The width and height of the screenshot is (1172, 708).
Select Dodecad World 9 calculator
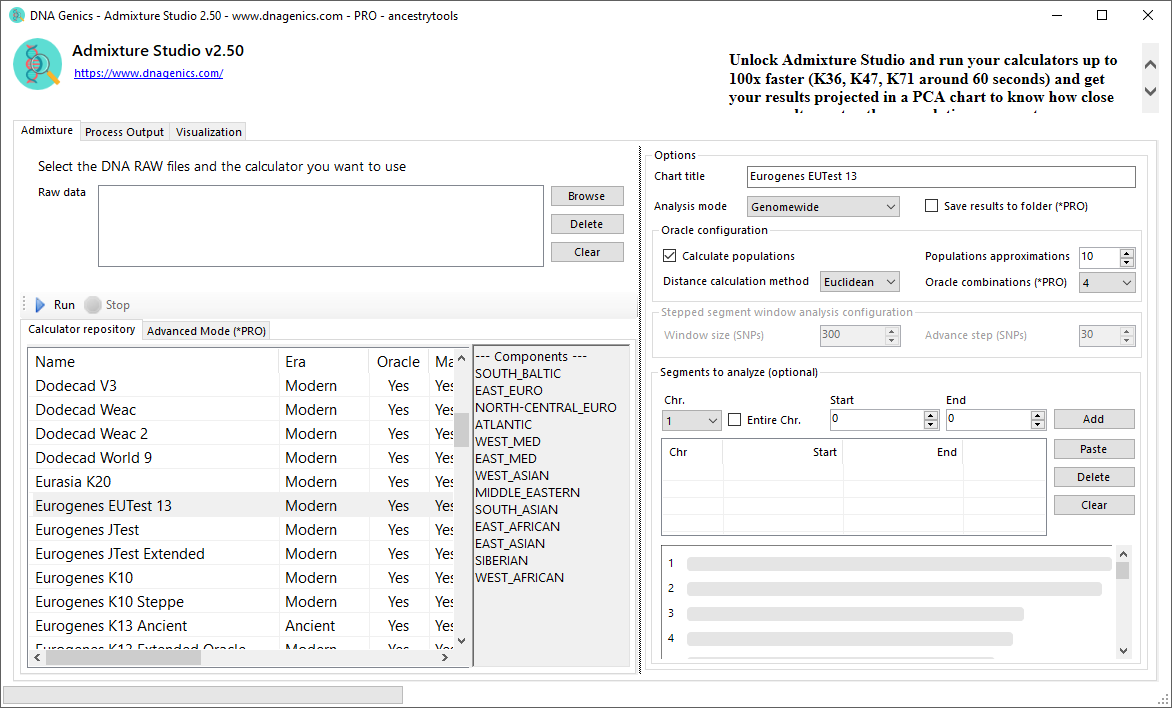coord(241,458)
